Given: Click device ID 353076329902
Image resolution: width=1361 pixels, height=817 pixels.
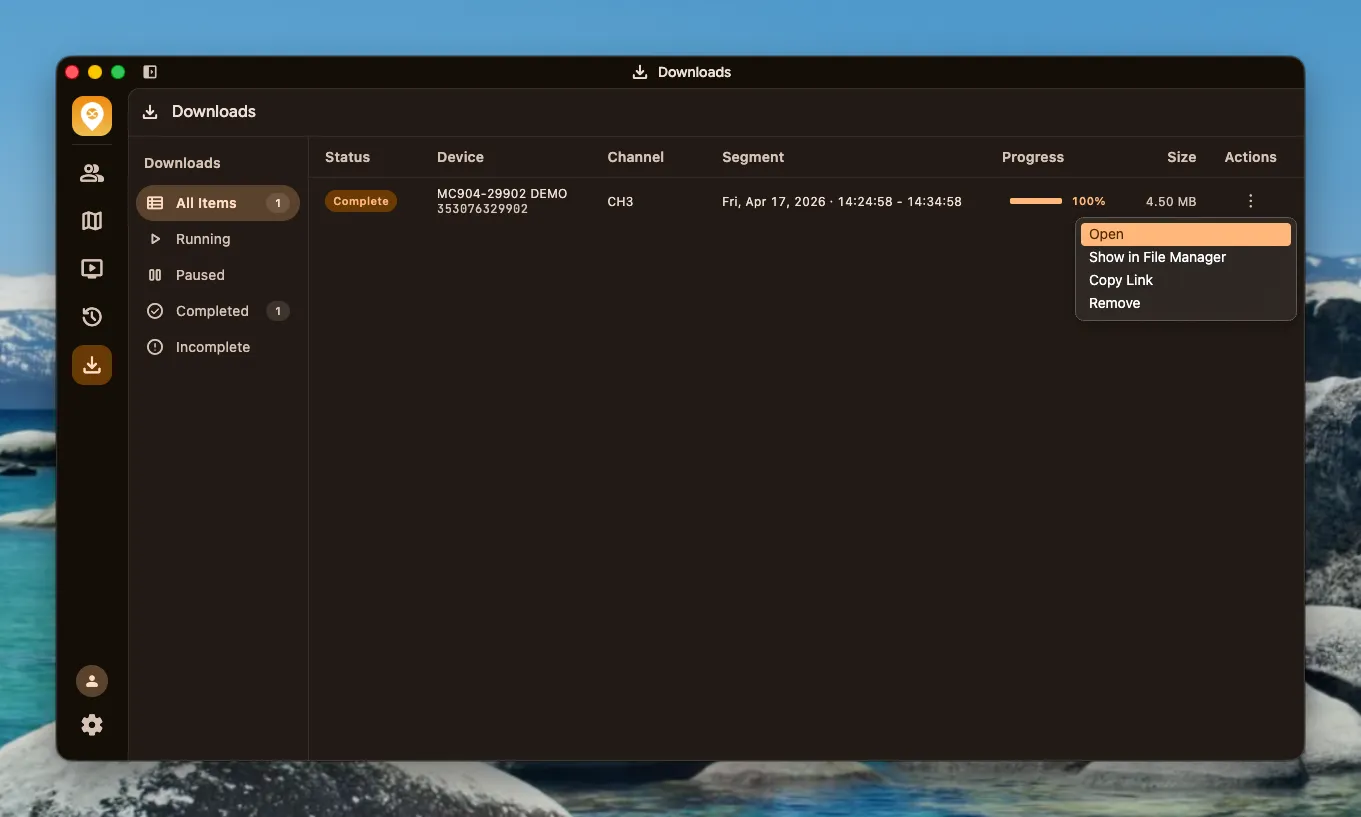Looking at the screenshot, I should click(x=482, y=209).
